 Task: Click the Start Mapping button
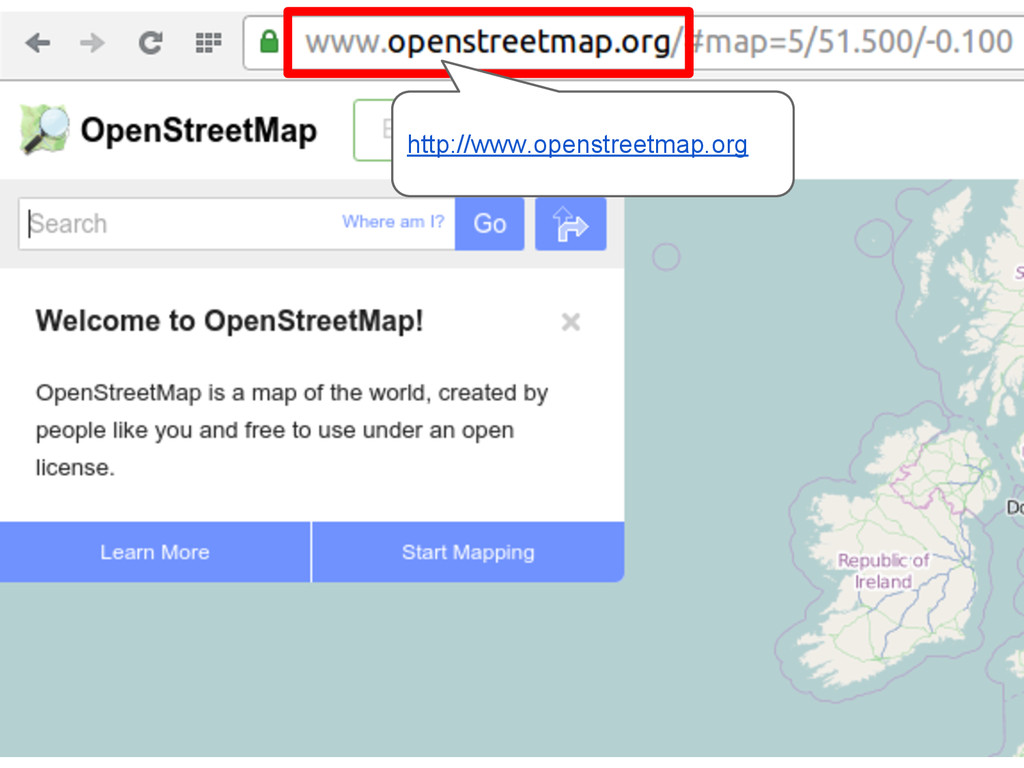click(x=468, y=552)
